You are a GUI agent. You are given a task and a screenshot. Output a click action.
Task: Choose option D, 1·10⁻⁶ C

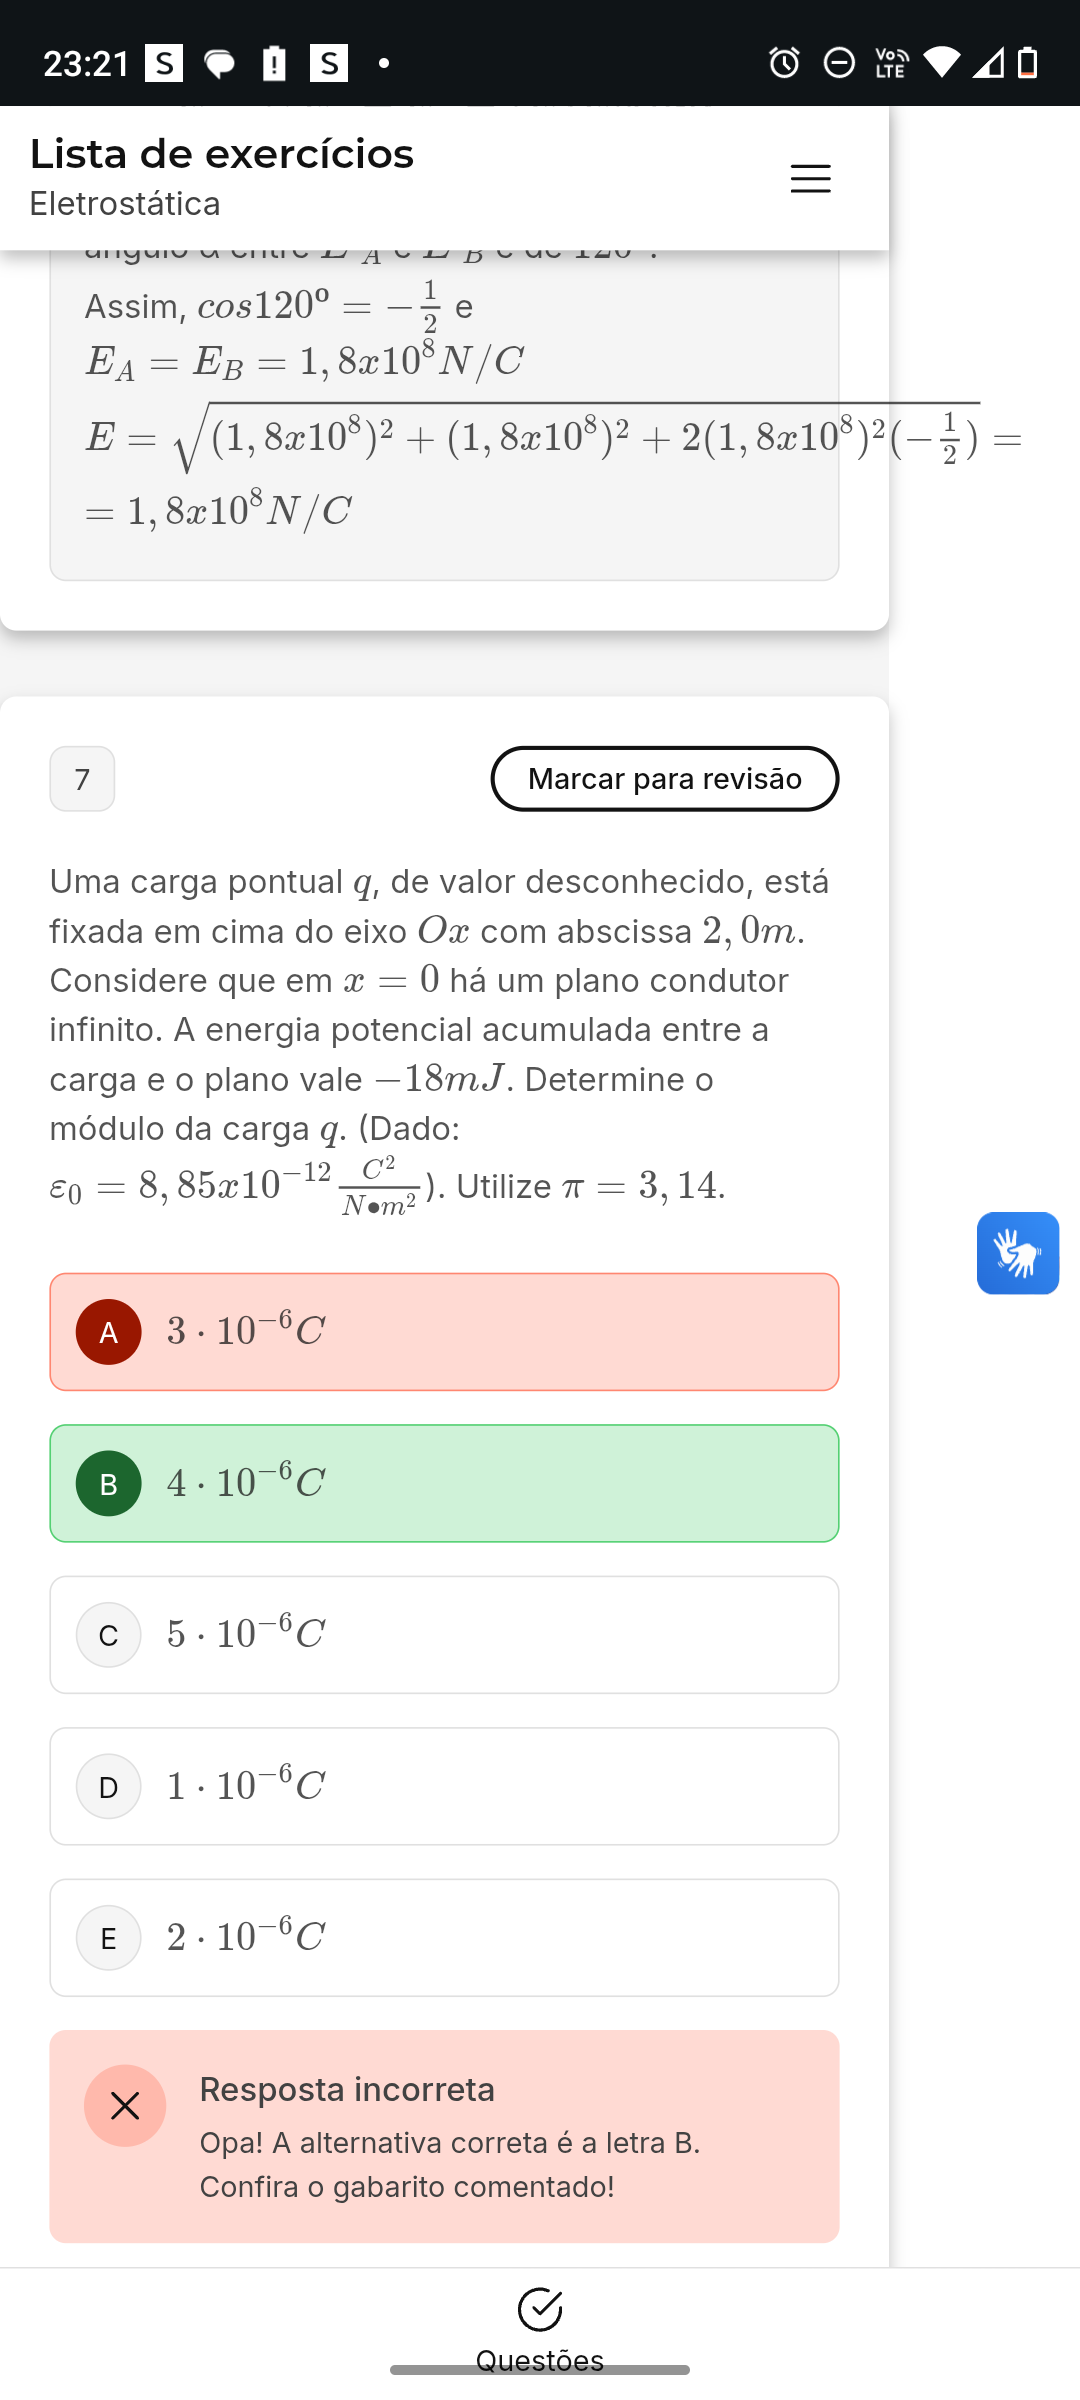pos(444,1786)
